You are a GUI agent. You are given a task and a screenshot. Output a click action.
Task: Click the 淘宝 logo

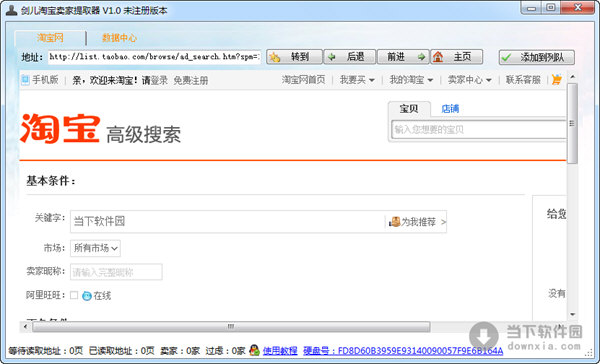click(x=60, y=129)
